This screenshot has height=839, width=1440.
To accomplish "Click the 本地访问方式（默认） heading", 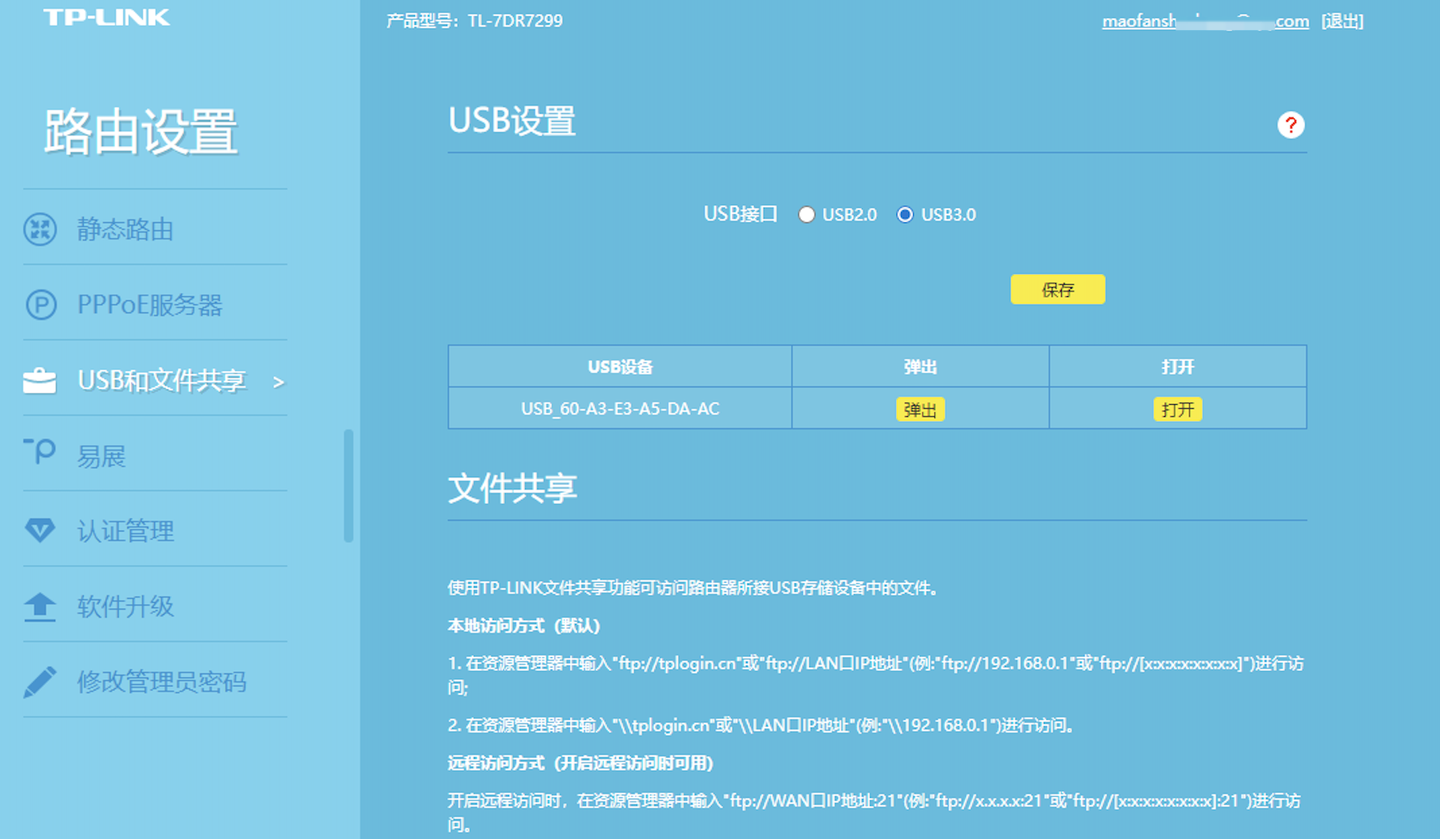I will click(x=523, y=626).
